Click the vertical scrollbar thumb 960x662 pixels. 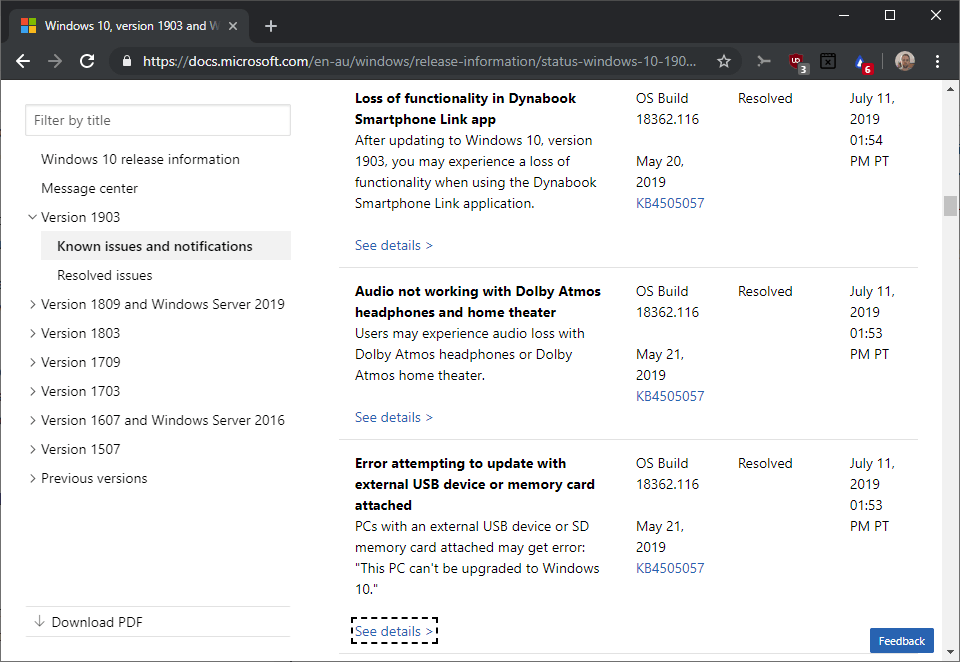(x=950, y=206)
